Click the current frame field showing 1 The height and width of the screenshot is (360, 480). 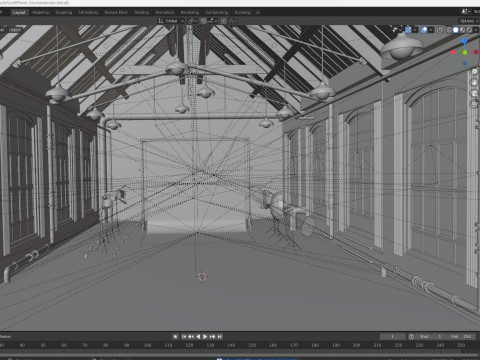(393, 337)
